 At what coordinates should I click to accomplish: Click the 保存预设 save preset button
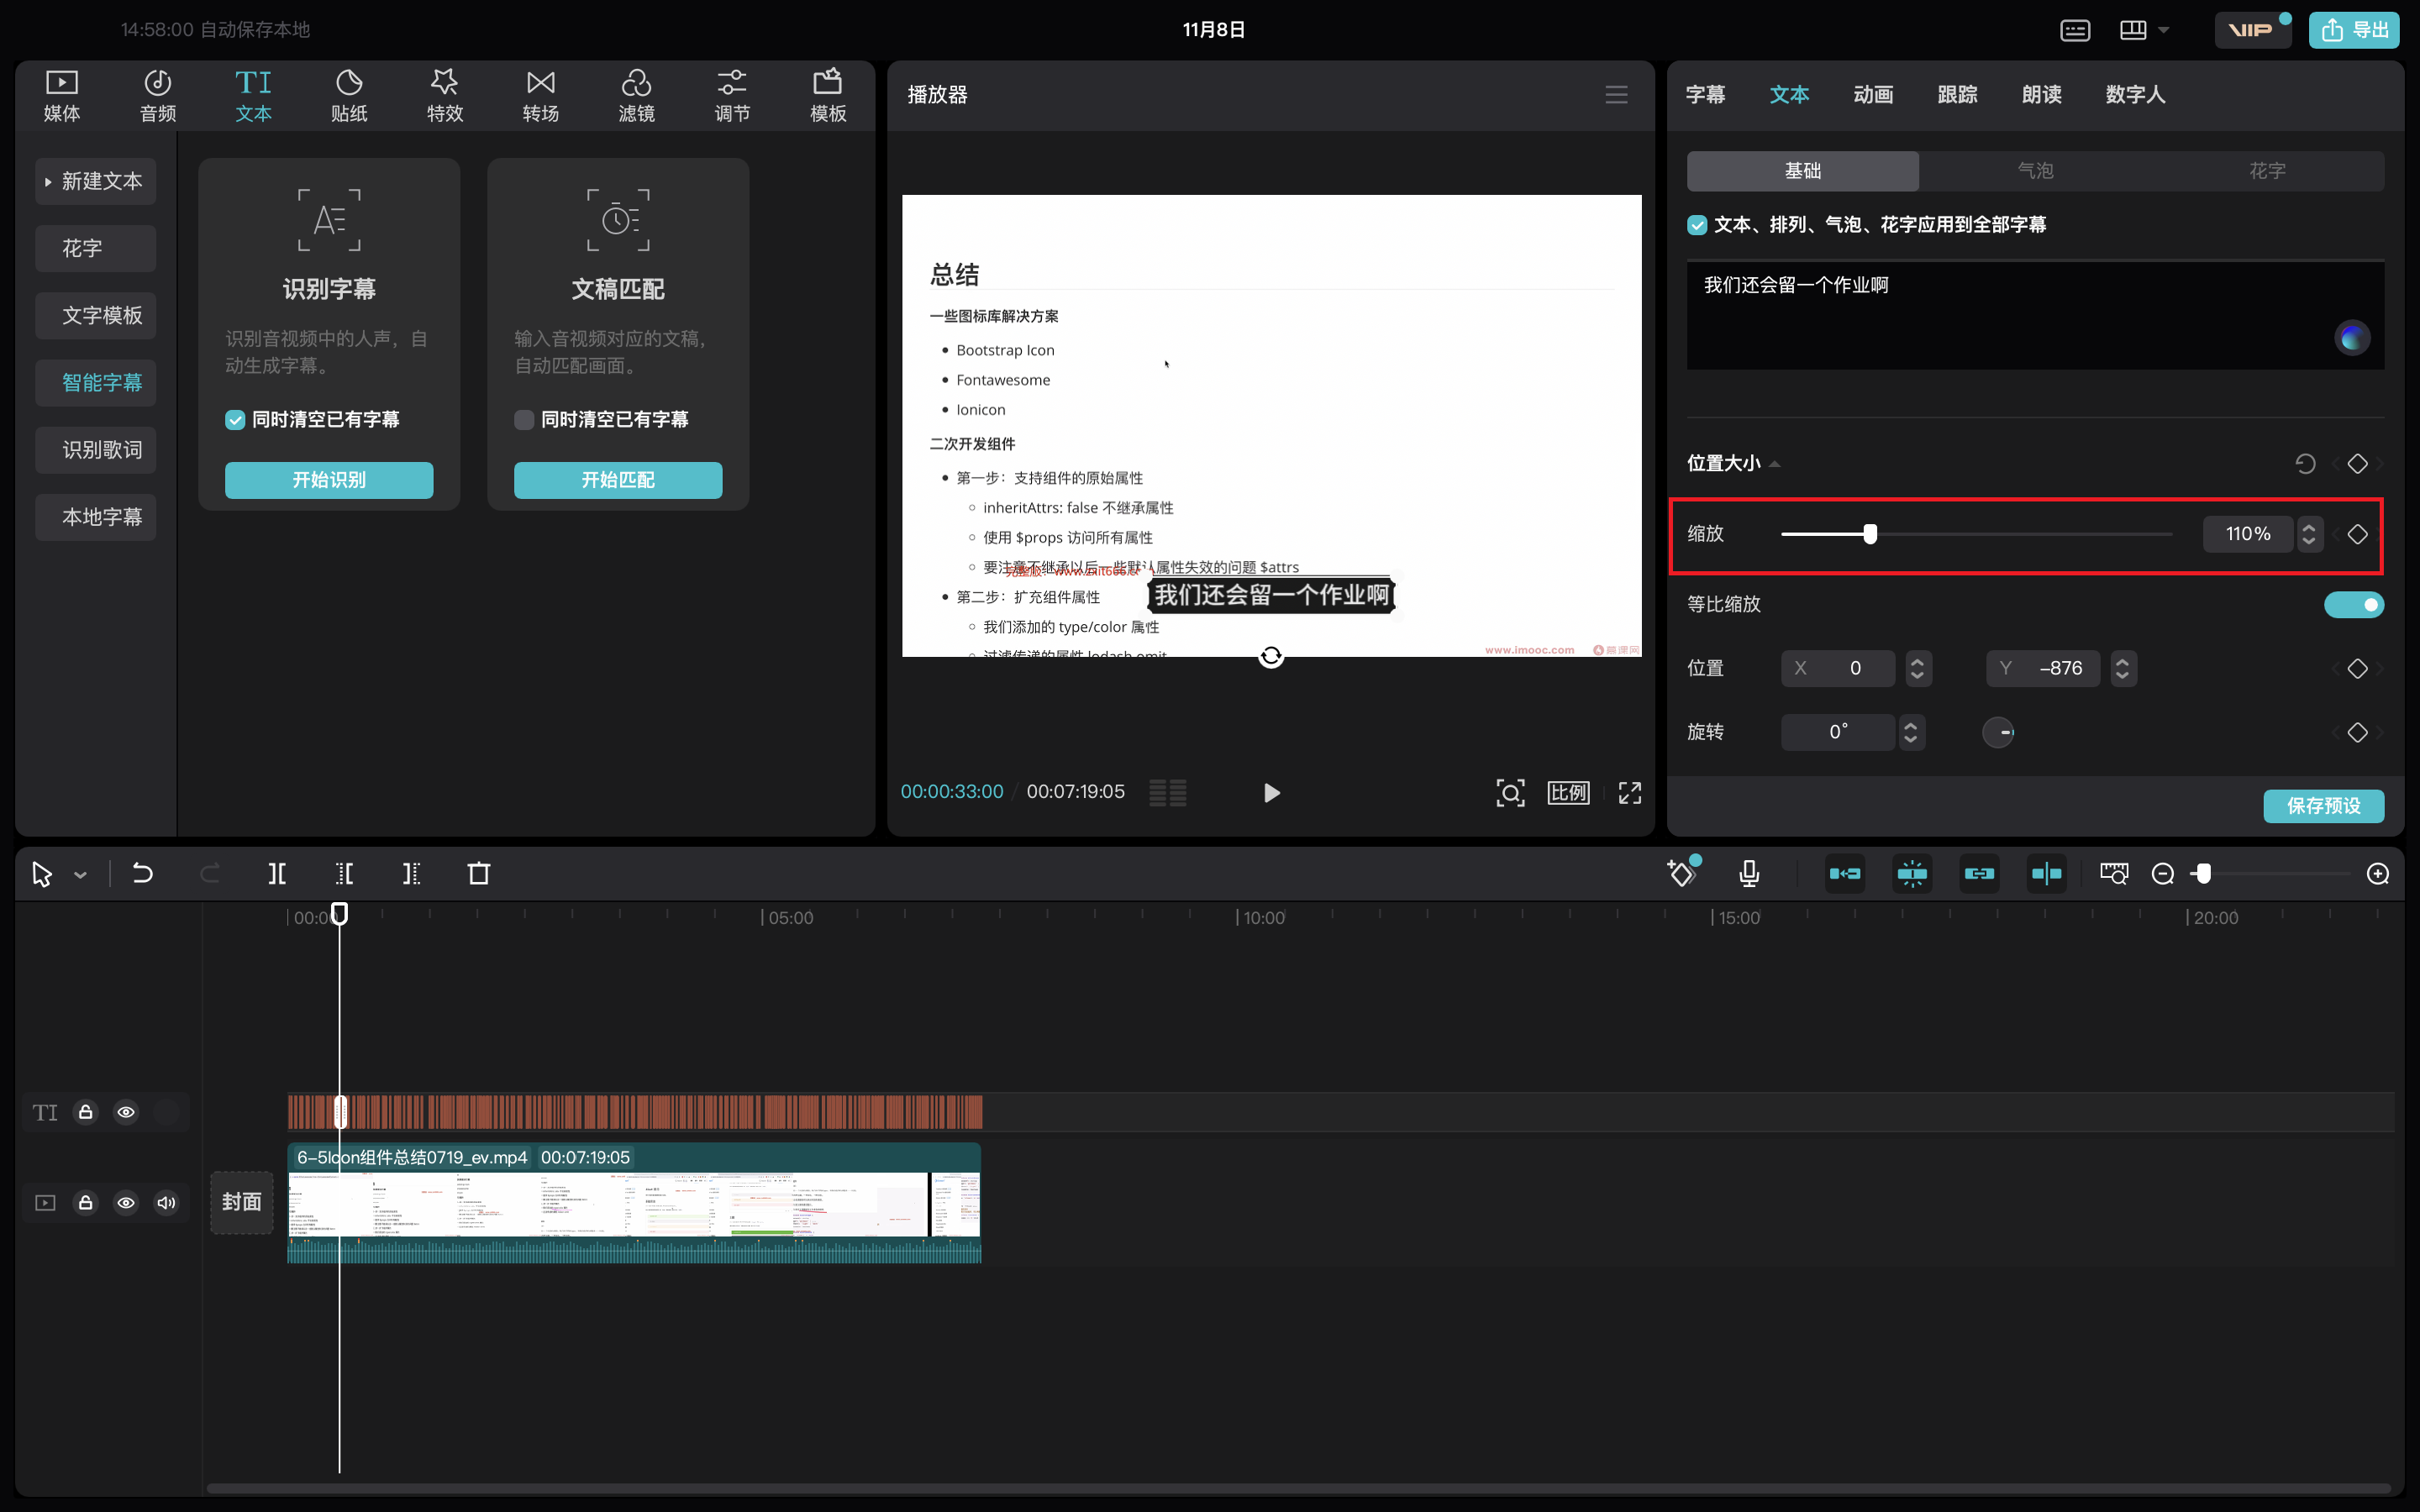coord(2323,806)
